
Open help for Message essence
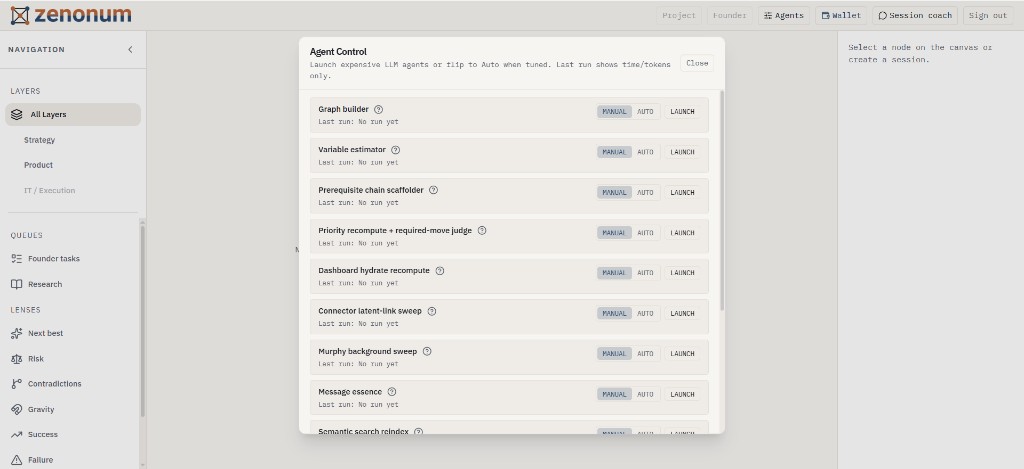click(392, 392)
